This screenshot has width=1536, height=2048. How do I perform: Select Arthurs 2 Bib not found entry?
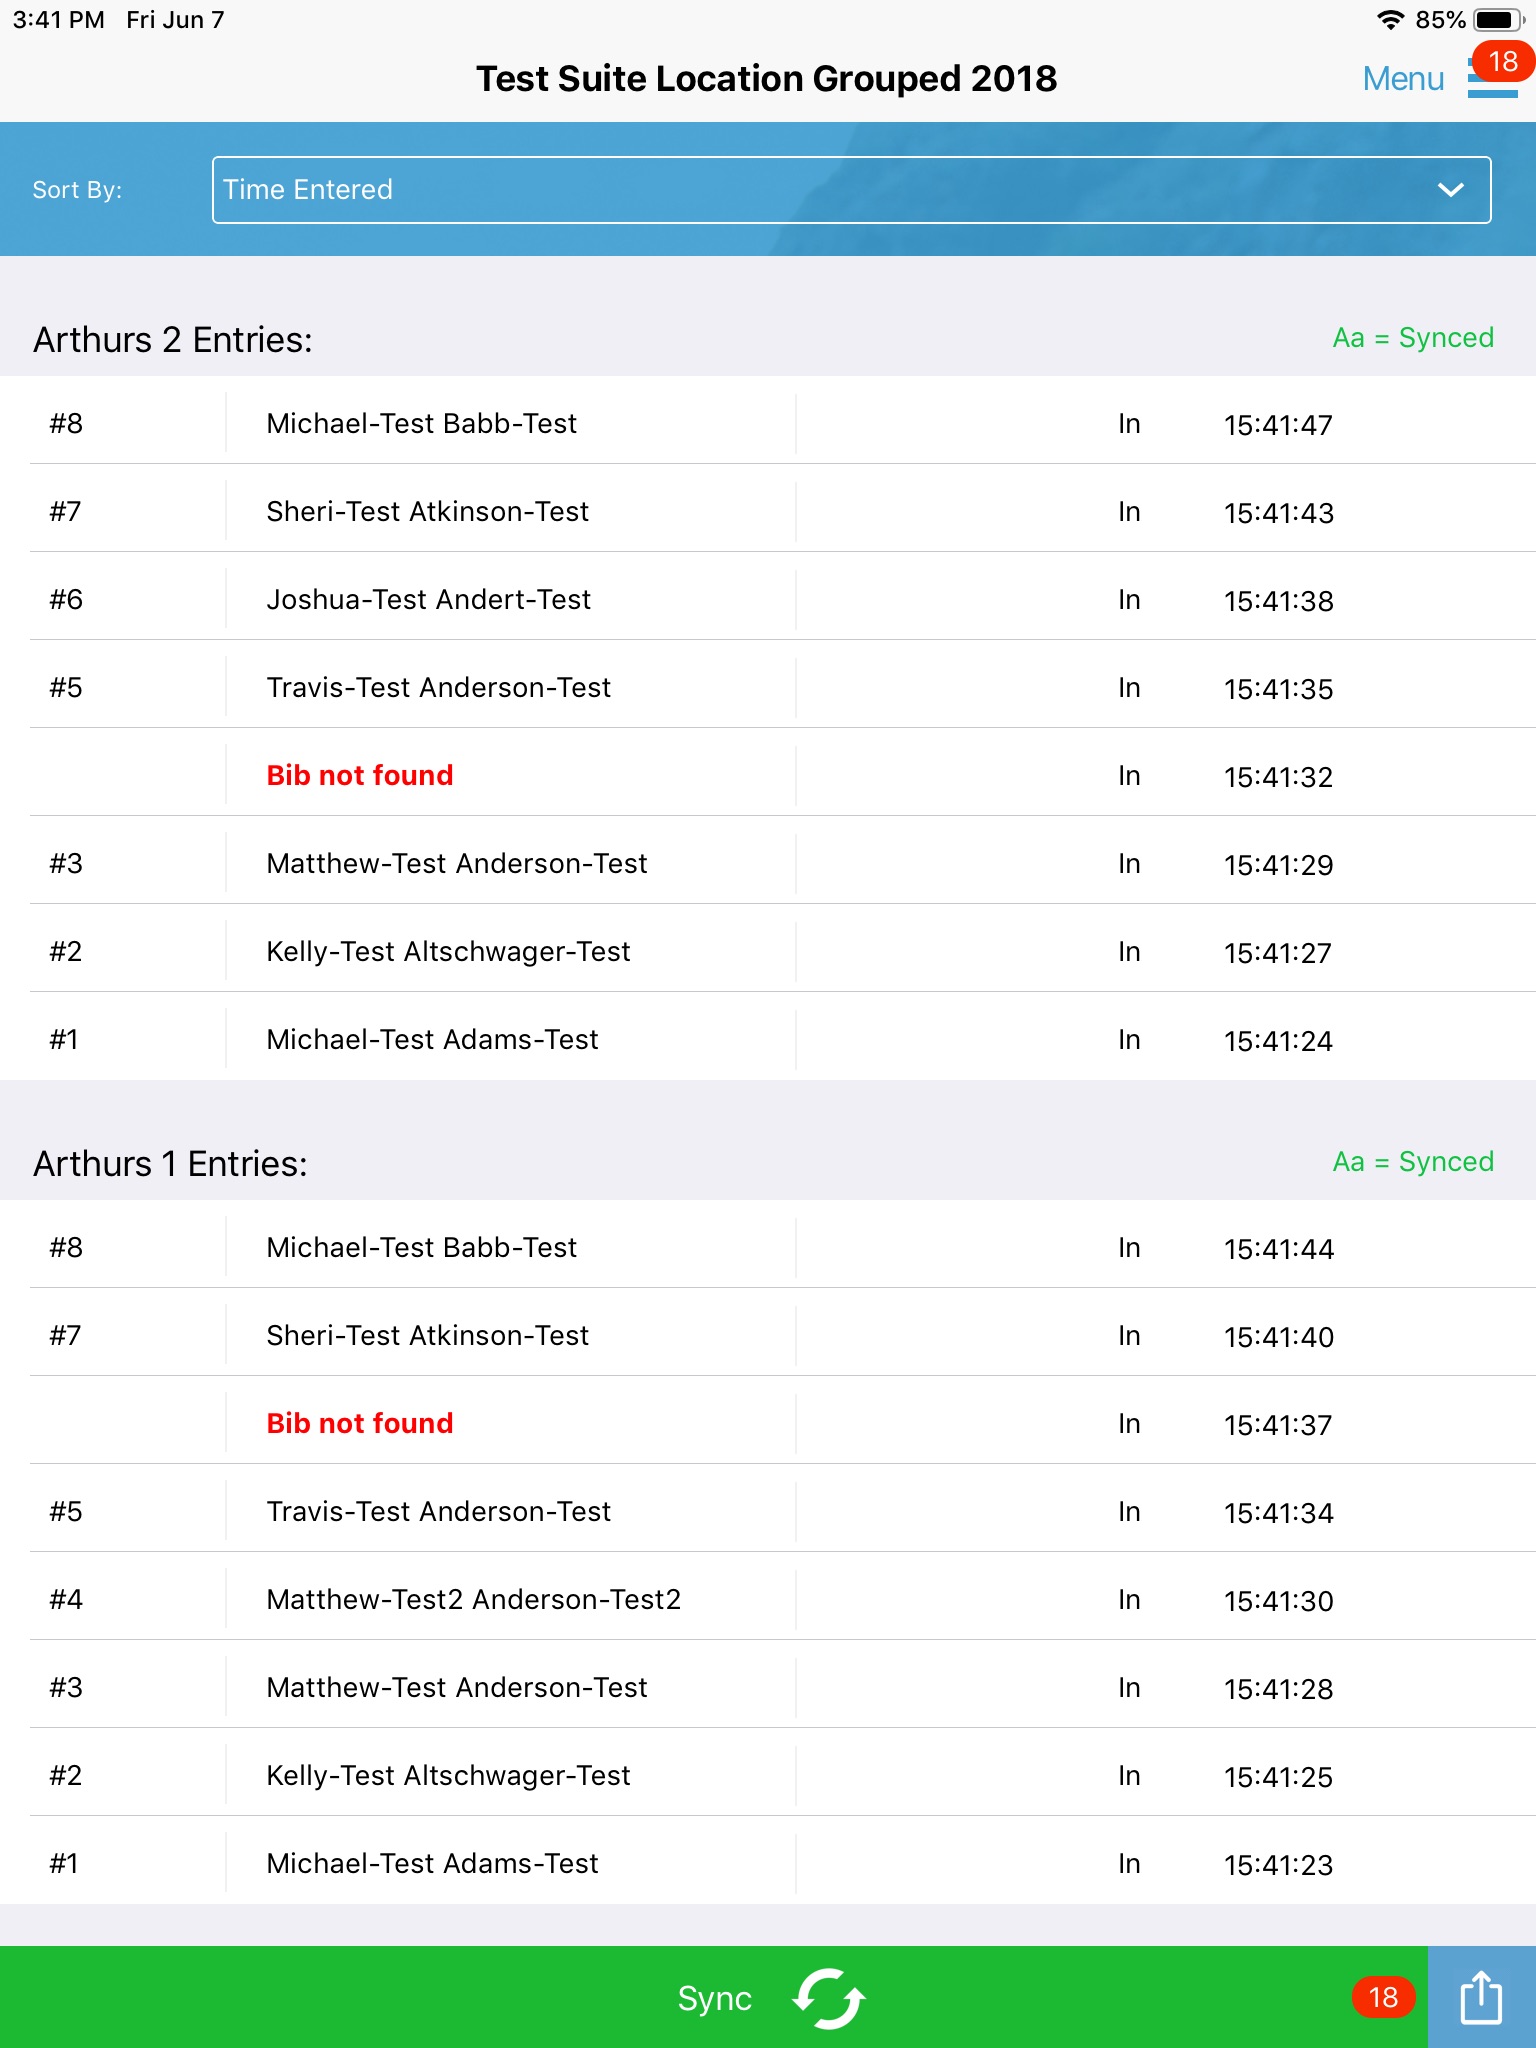click(x=360, y=776)
